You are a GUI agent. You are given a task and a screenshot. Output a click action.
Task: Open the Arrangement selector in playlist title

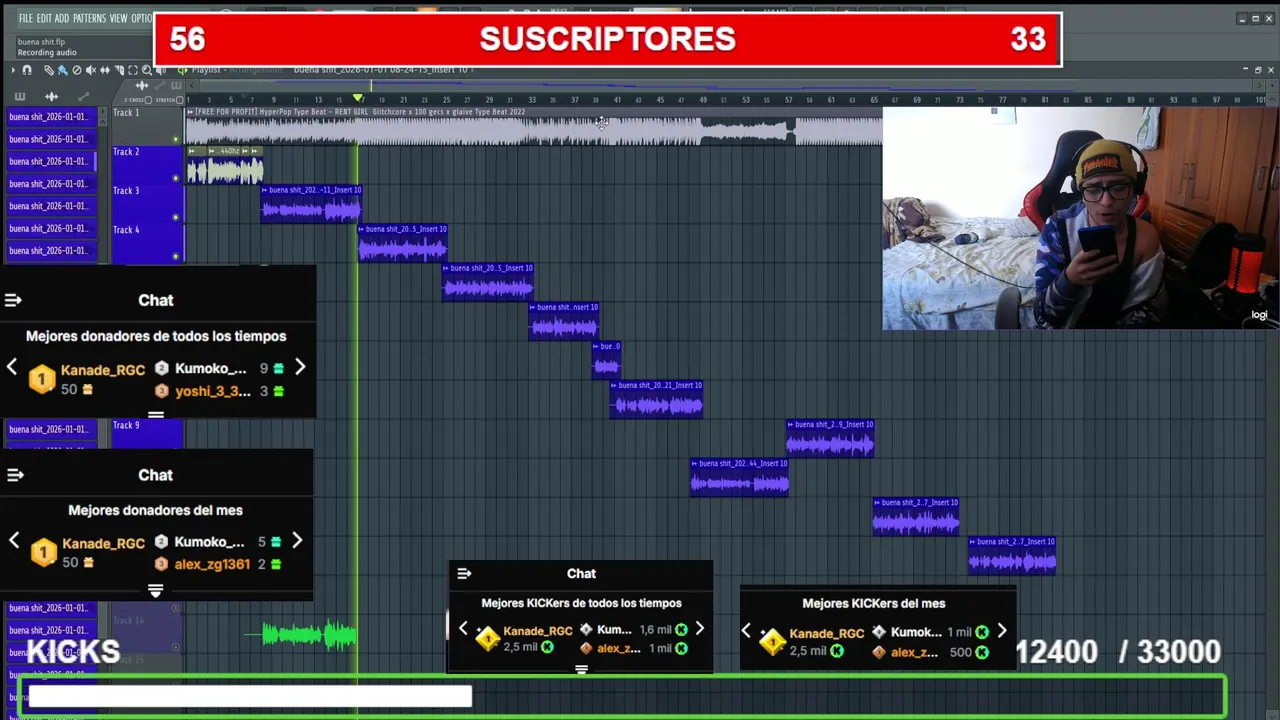256,70
